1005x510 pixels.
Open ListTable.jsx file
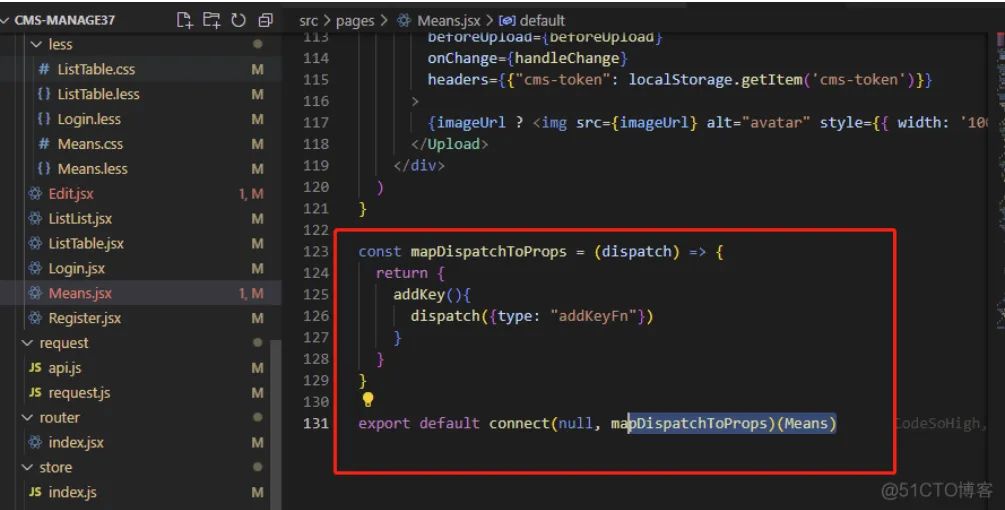[x=87, y=243]
